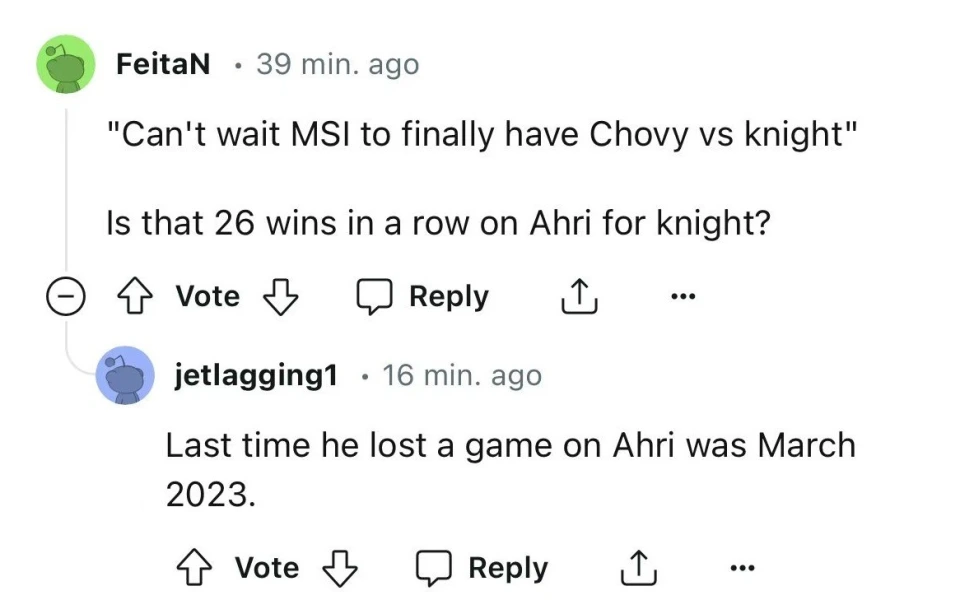
Task: Click the thread line beside FeitaN's comment
Action: [67, 190]
